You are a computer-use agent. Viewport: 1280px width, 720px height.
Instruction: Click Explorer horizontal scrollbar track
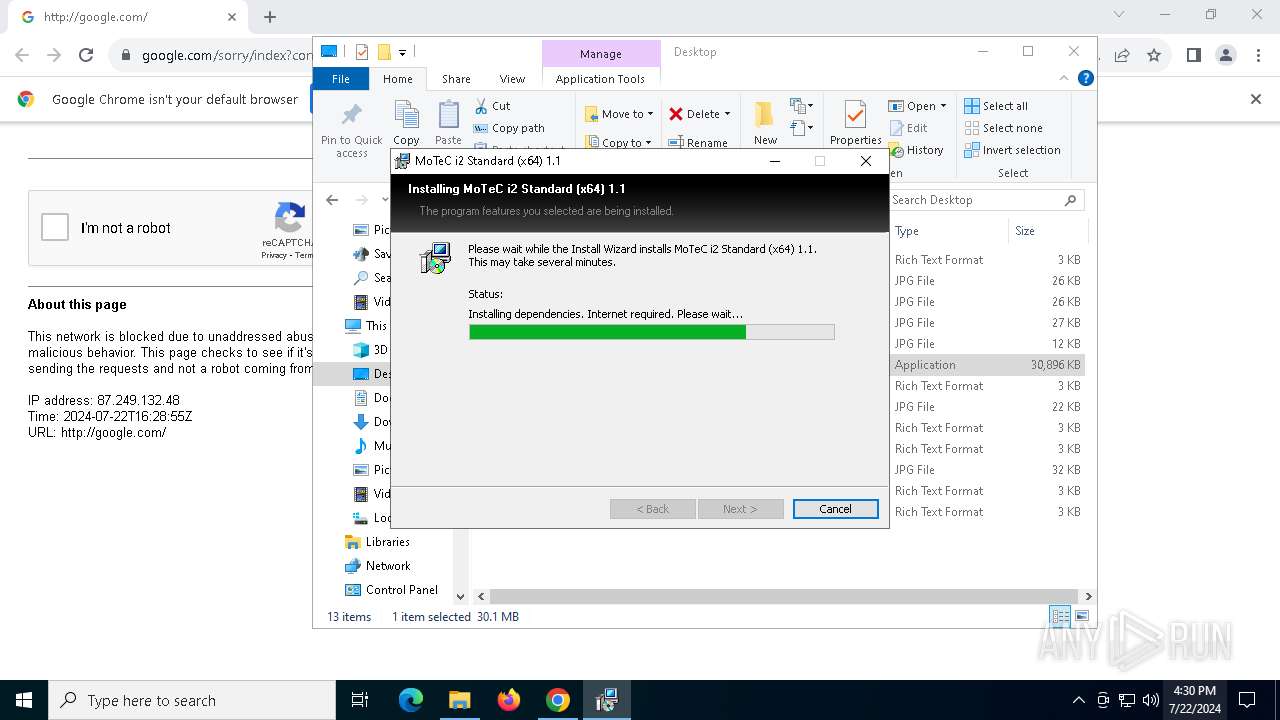click(785, 596)
